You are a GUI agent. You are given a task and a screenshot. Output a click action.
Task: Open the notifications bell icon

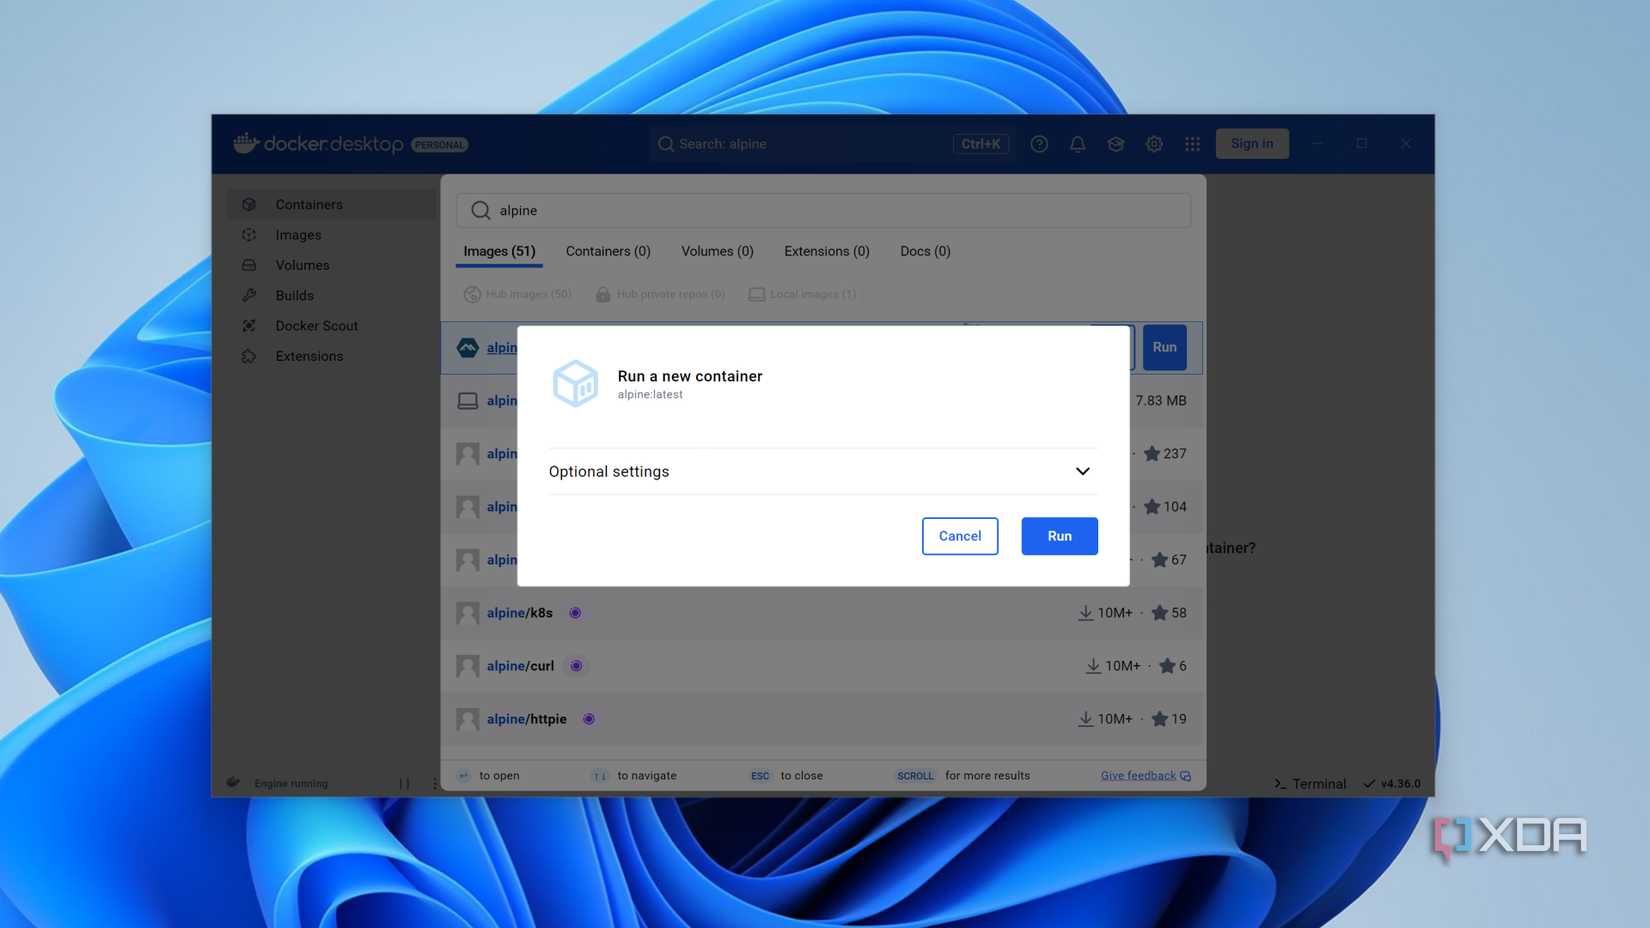pos(1077,144)
